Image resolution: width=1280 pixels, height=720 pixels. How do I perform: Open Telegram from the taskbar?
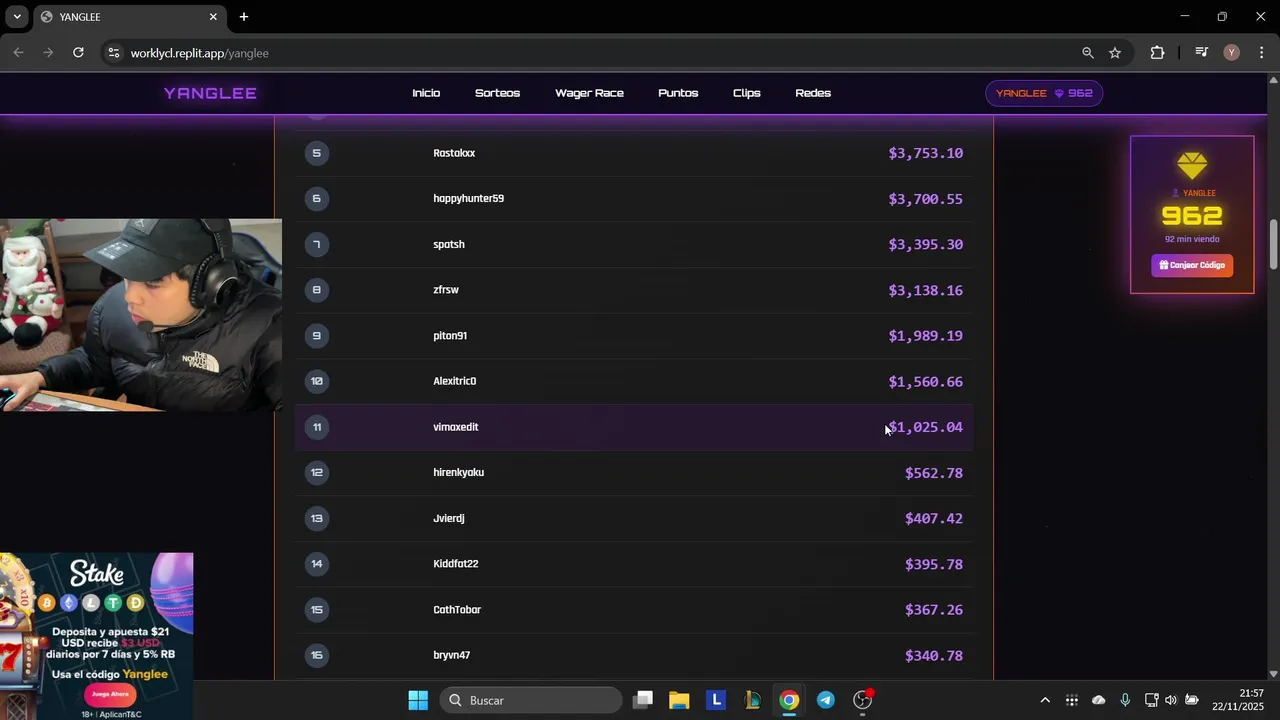coord(826,700)
